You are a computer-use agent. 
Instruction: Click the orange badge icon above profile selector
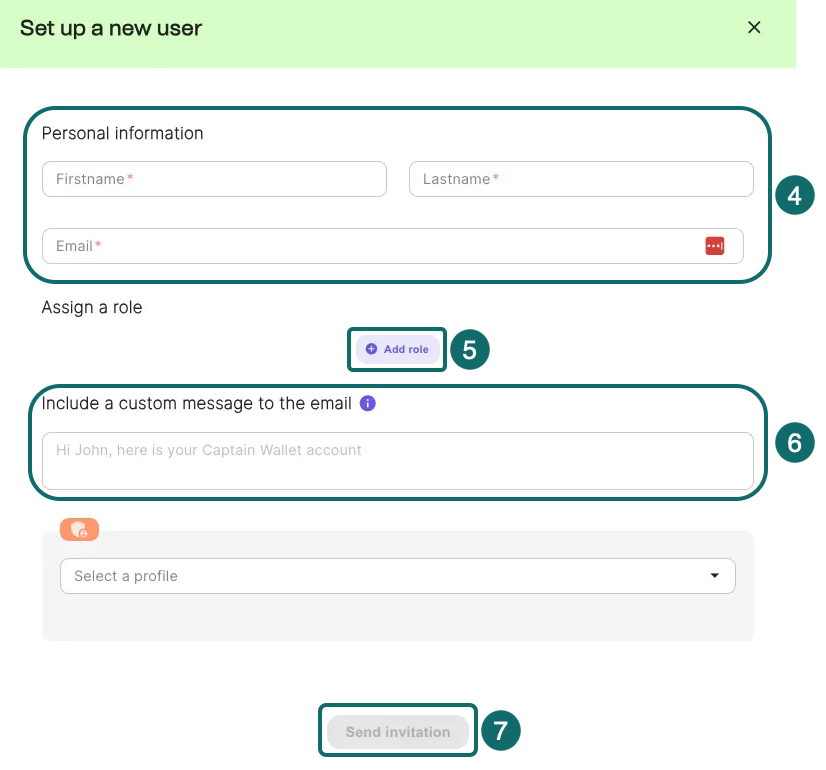(x=79, y=530)
